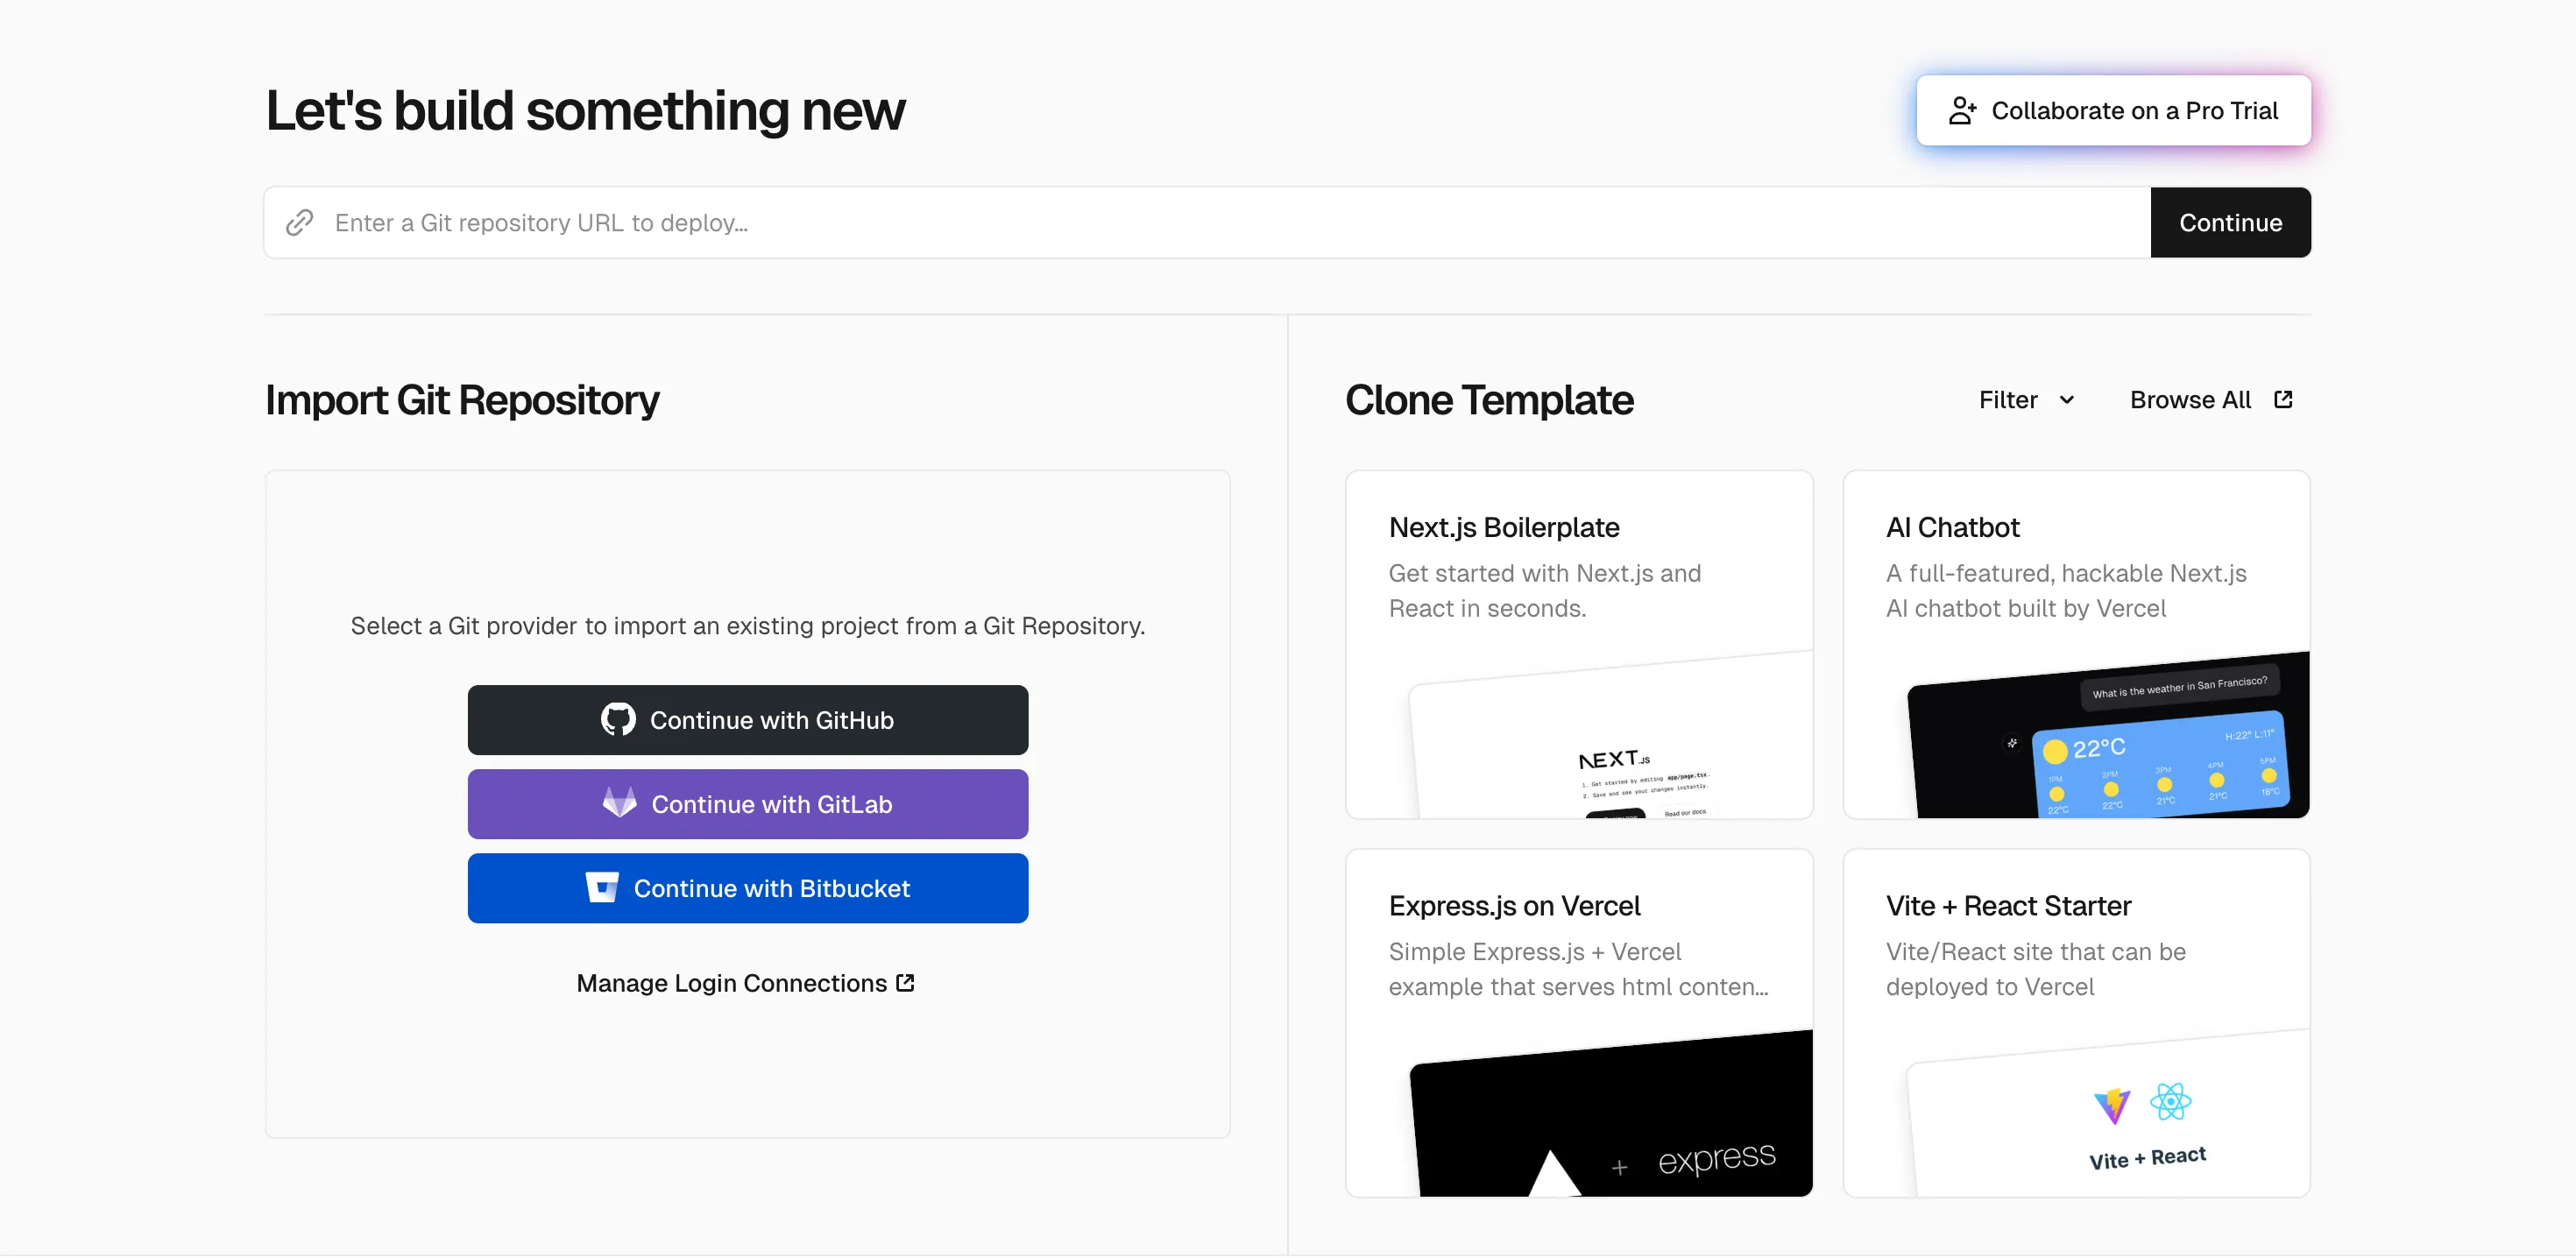
Task: Click the add-user icon on Pro Trial button
Action: click(x=1962, y=111)
